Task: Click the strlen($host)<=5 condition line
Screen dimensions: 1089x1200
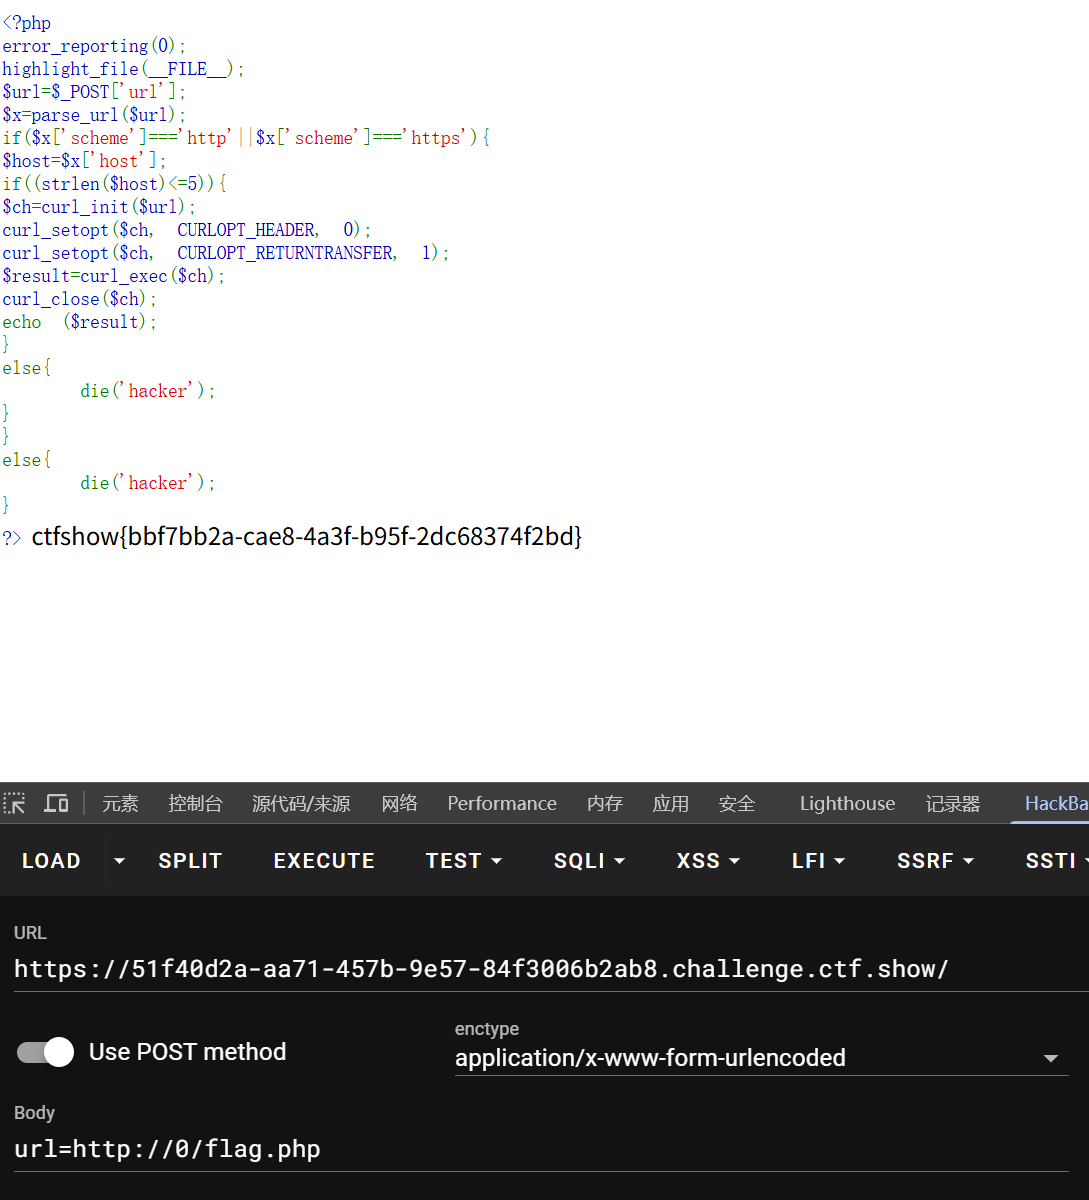Action: (x=114, y=184)
